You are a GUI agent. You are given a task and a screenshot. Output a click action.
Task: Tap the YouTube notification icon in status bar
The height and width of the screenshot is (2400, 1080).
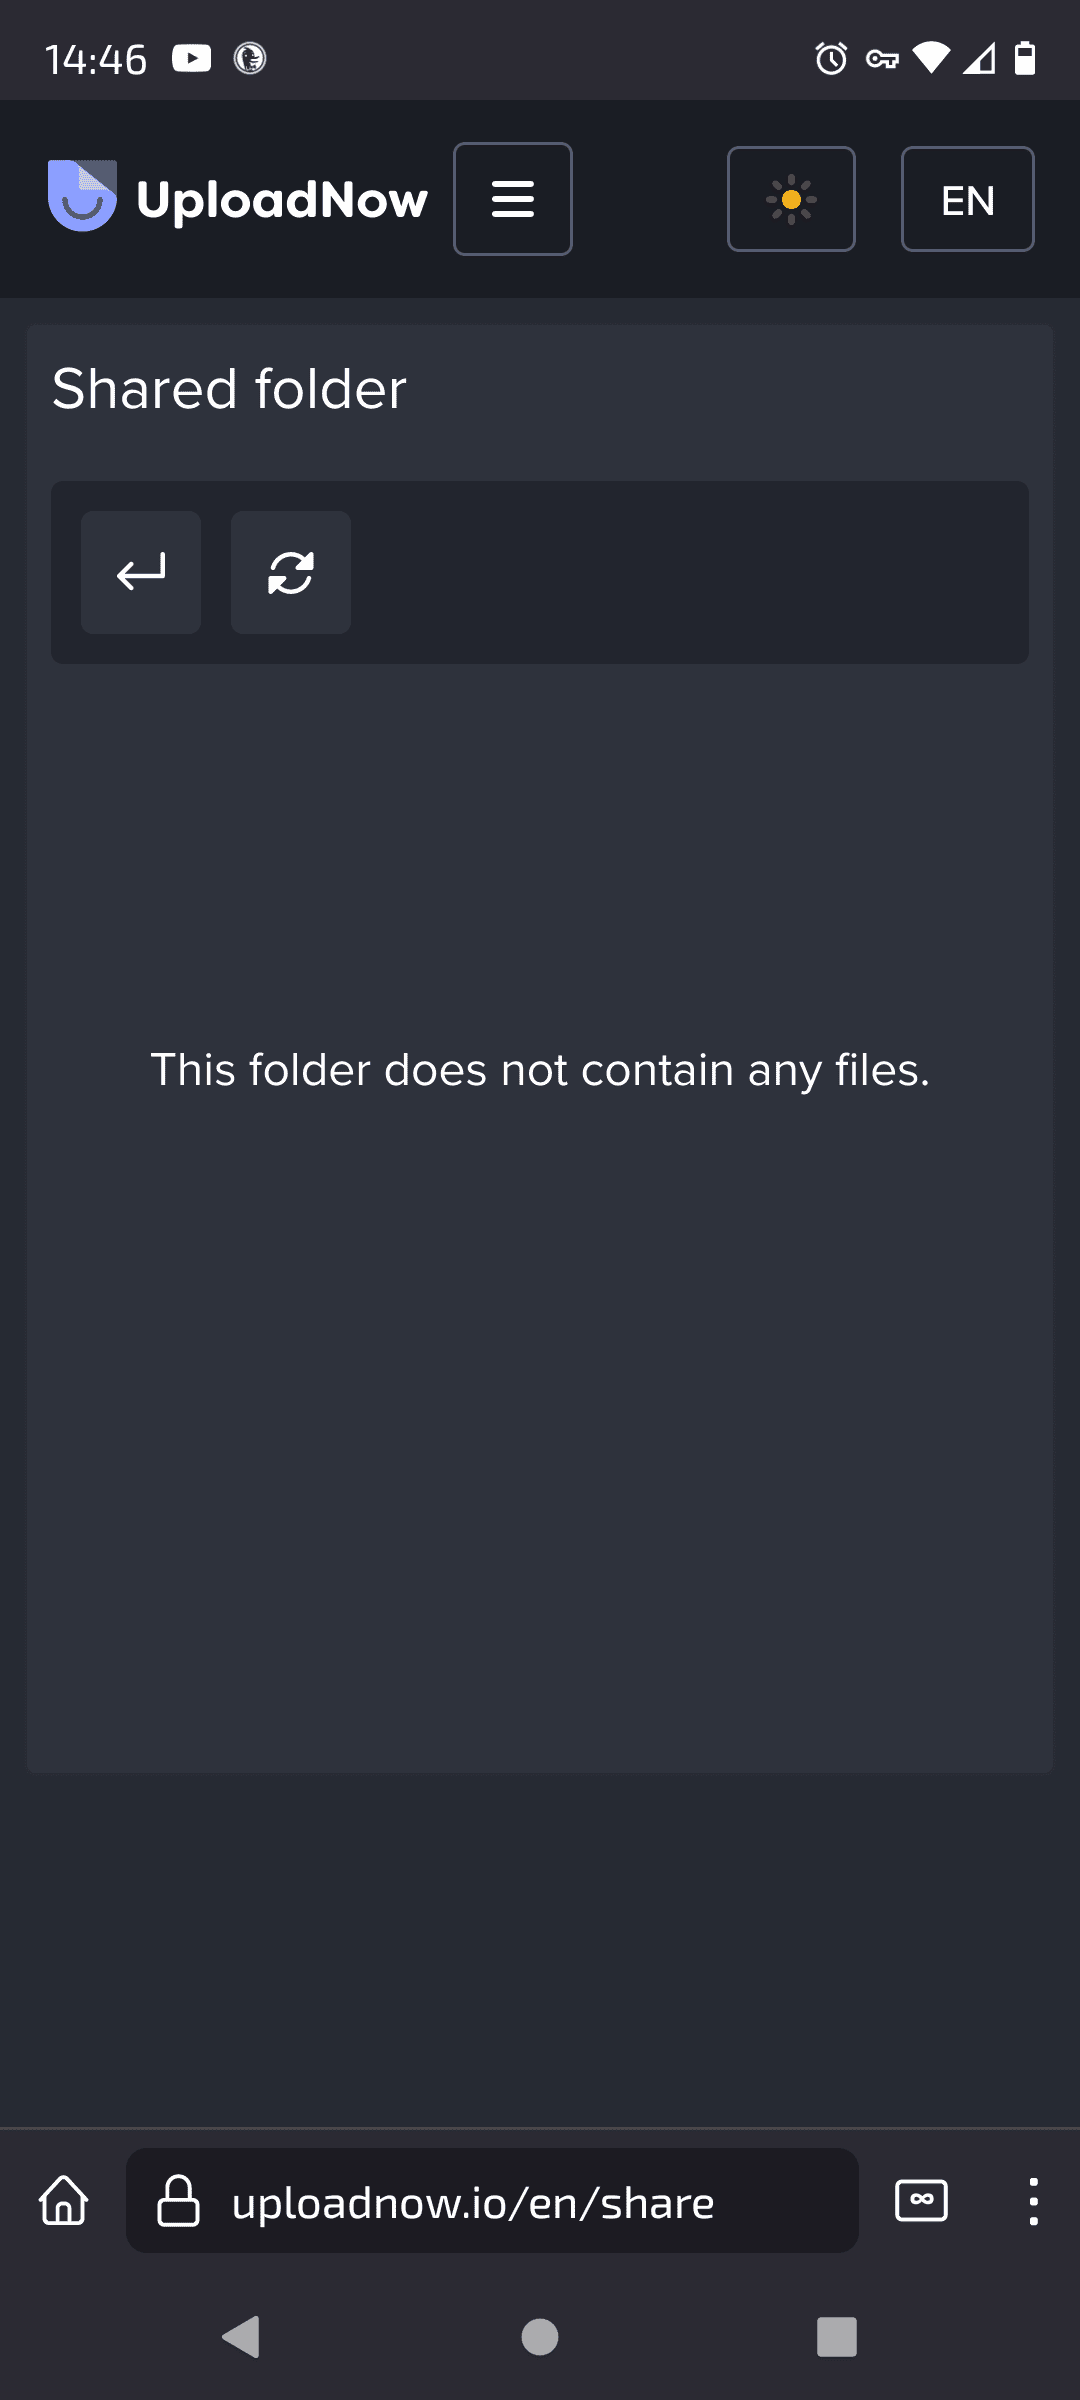click(x=191, y=59)
